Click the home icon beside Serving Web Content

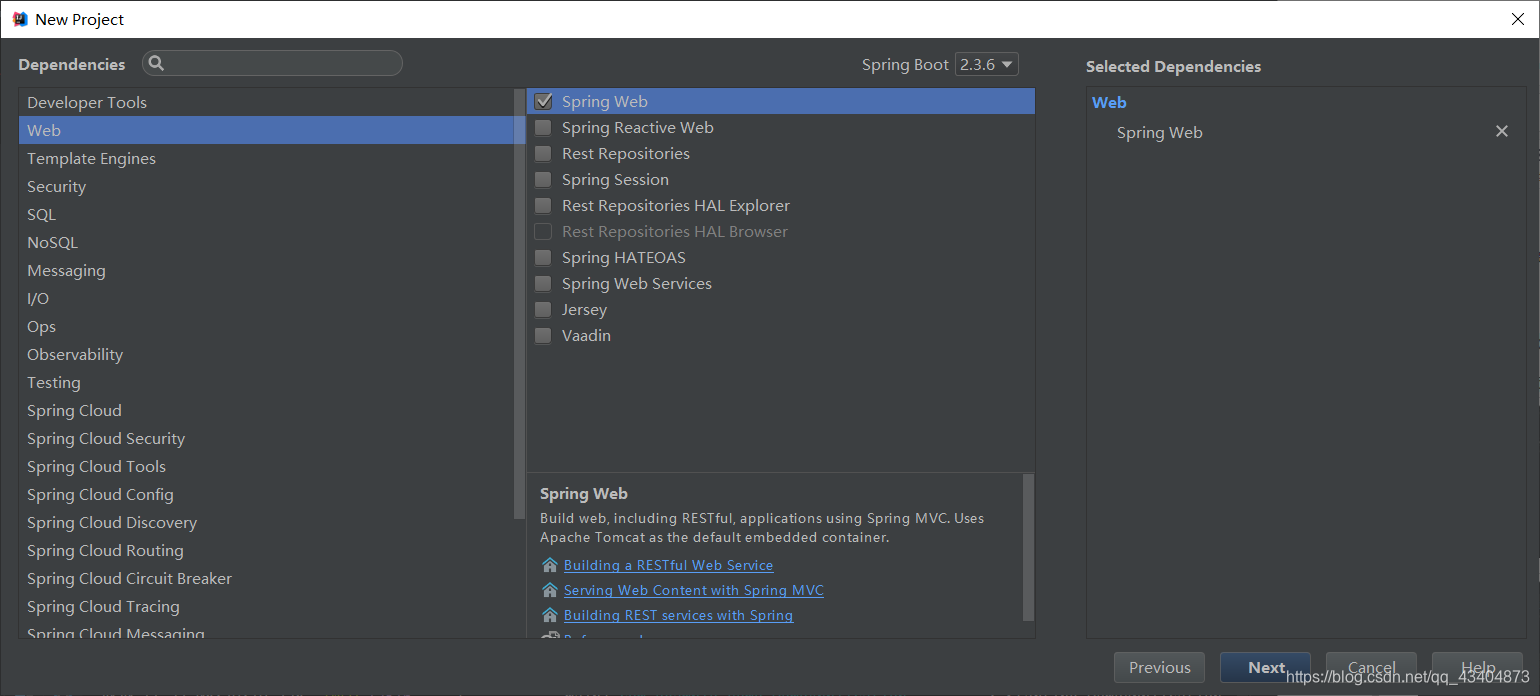pyautogui.click(x=549, y=591)
